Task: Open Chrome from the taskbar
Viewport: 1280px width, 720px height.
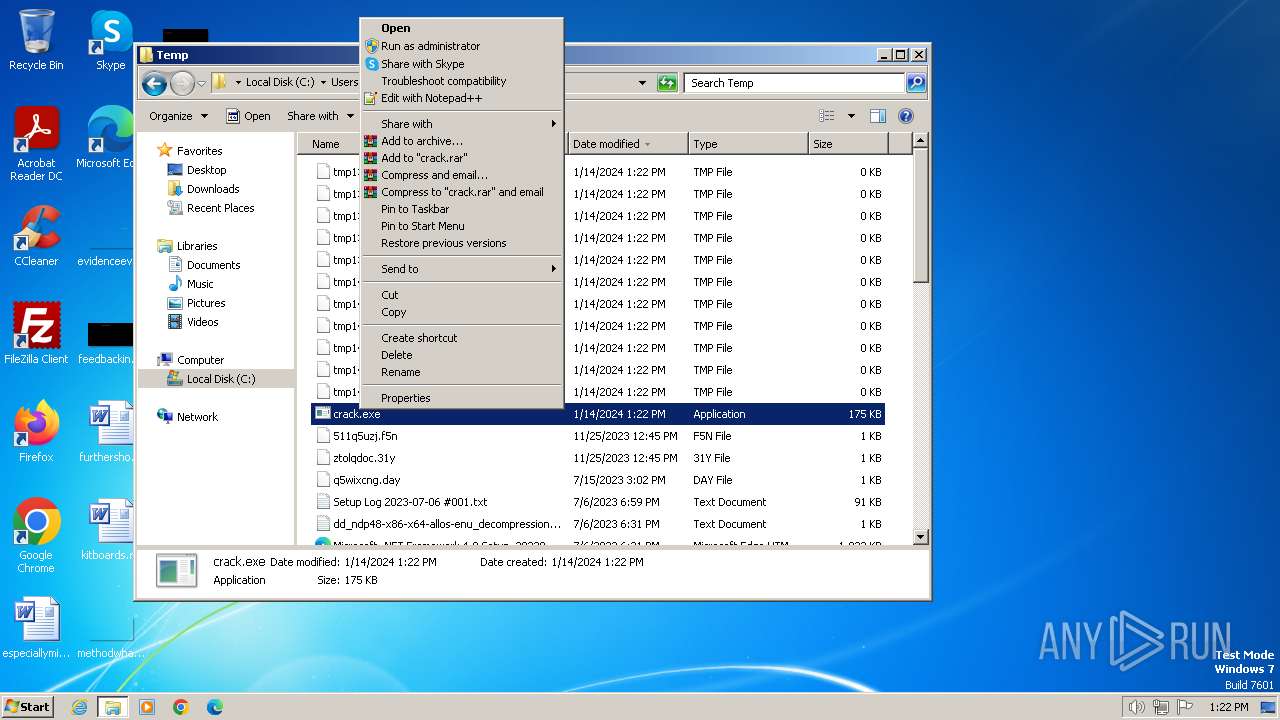Action: pyautogui.click(x=181, y=707)
